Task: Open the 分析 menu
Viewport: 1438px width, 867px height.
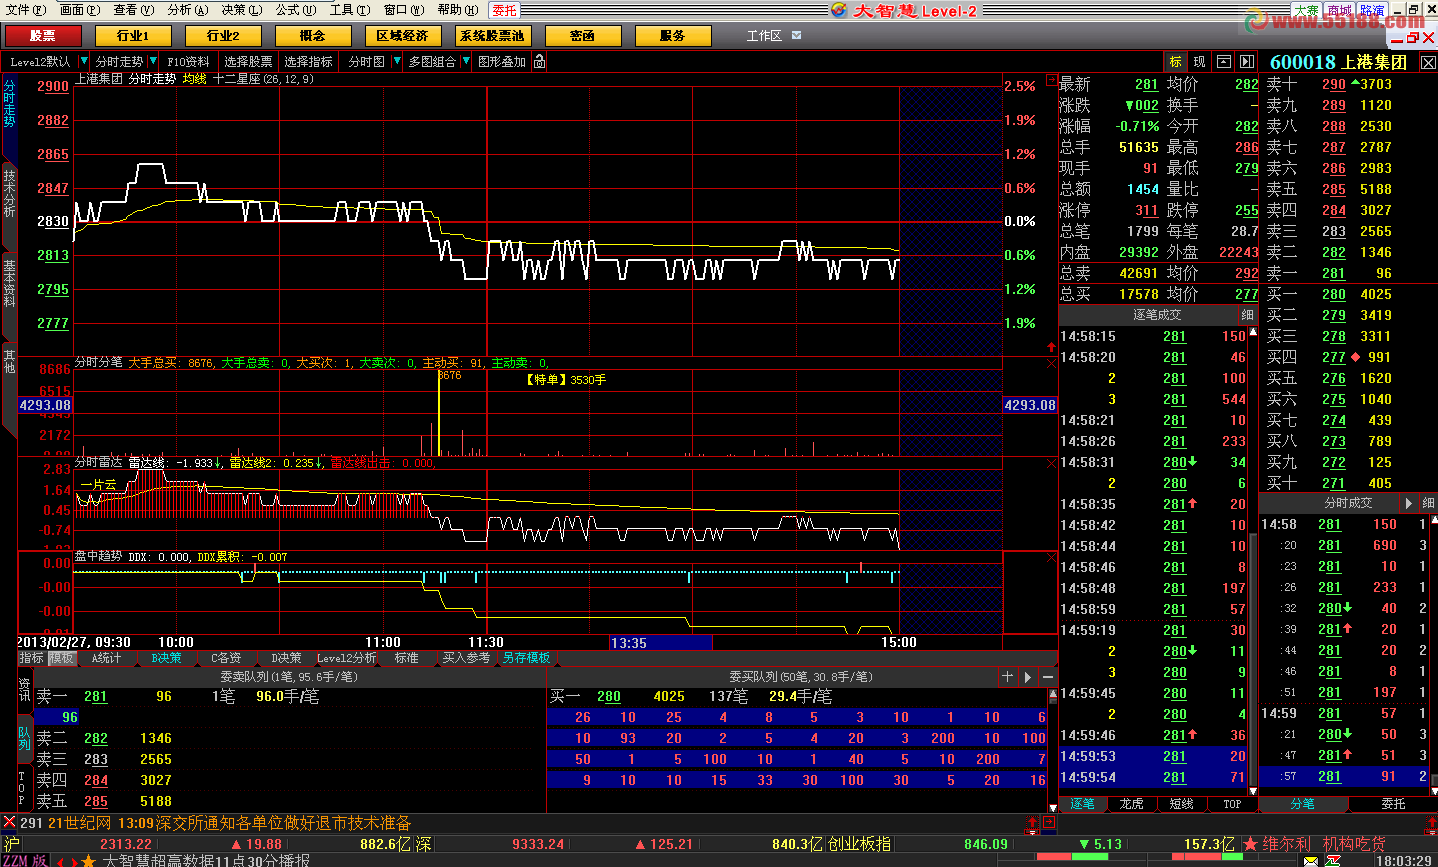Action: pos(187,10)
